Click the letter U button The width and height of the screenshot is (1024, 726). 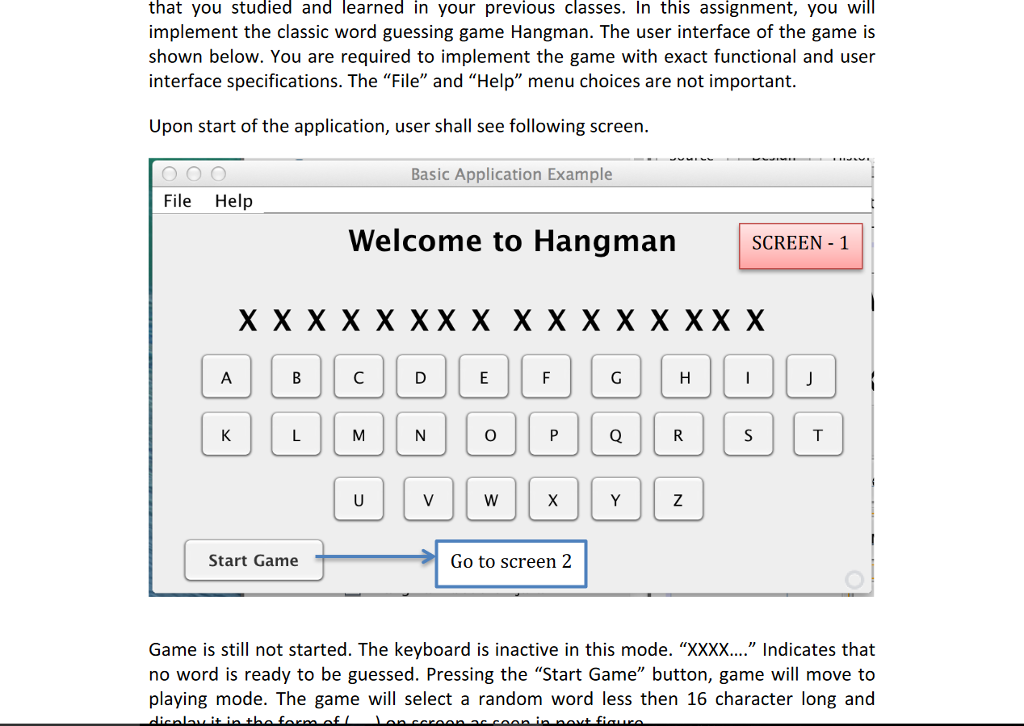(x=358, y=498)
